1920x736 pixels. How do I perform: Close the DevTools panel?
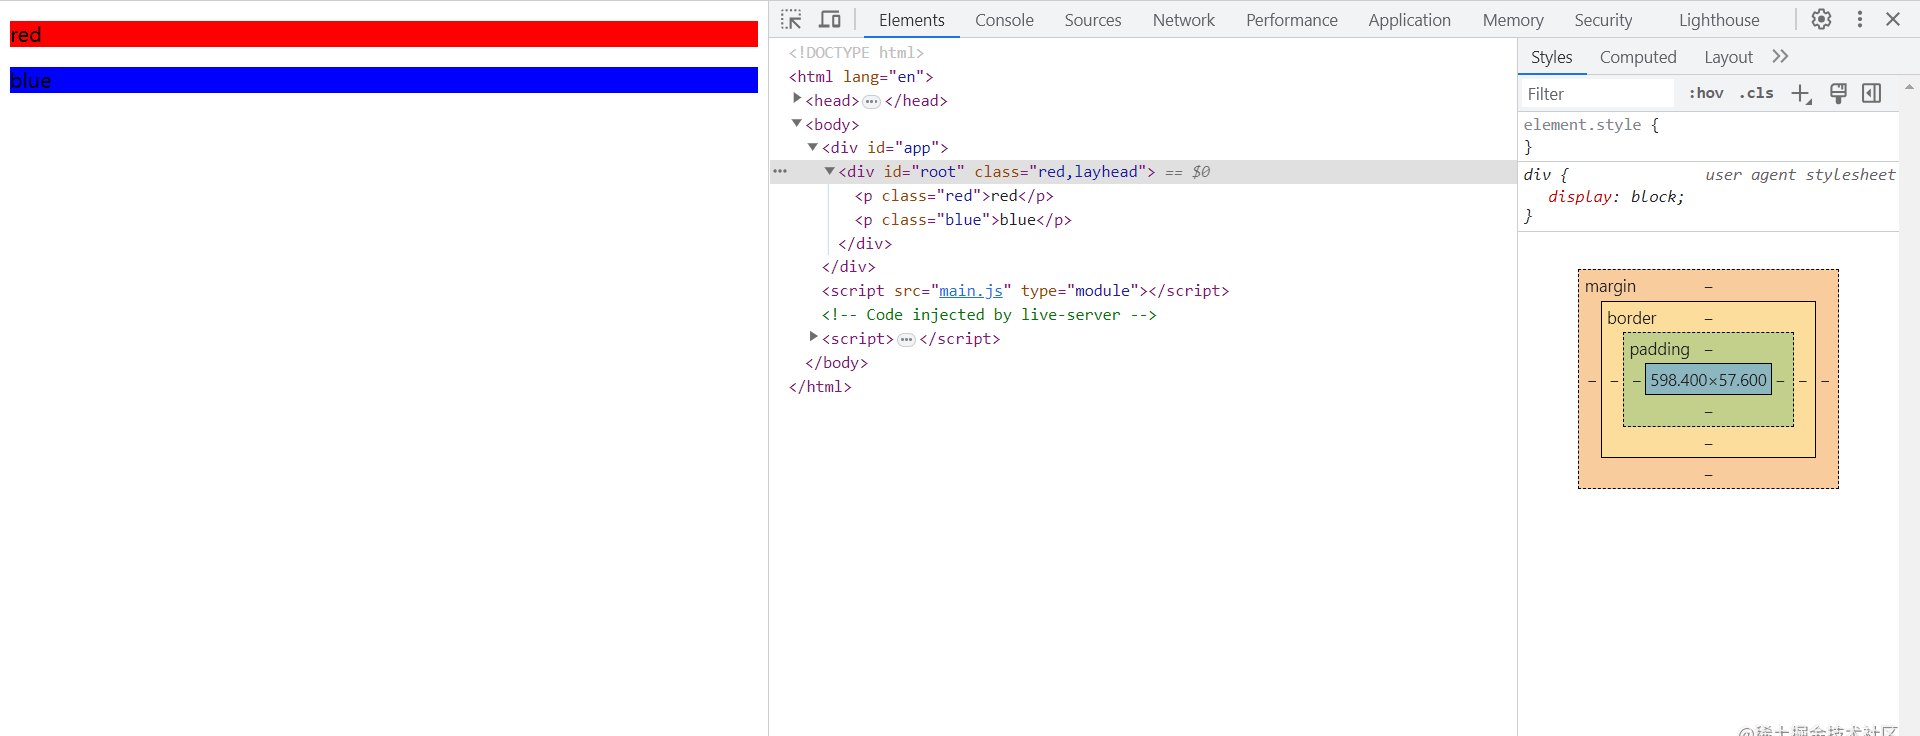[x=1893, y=20]
